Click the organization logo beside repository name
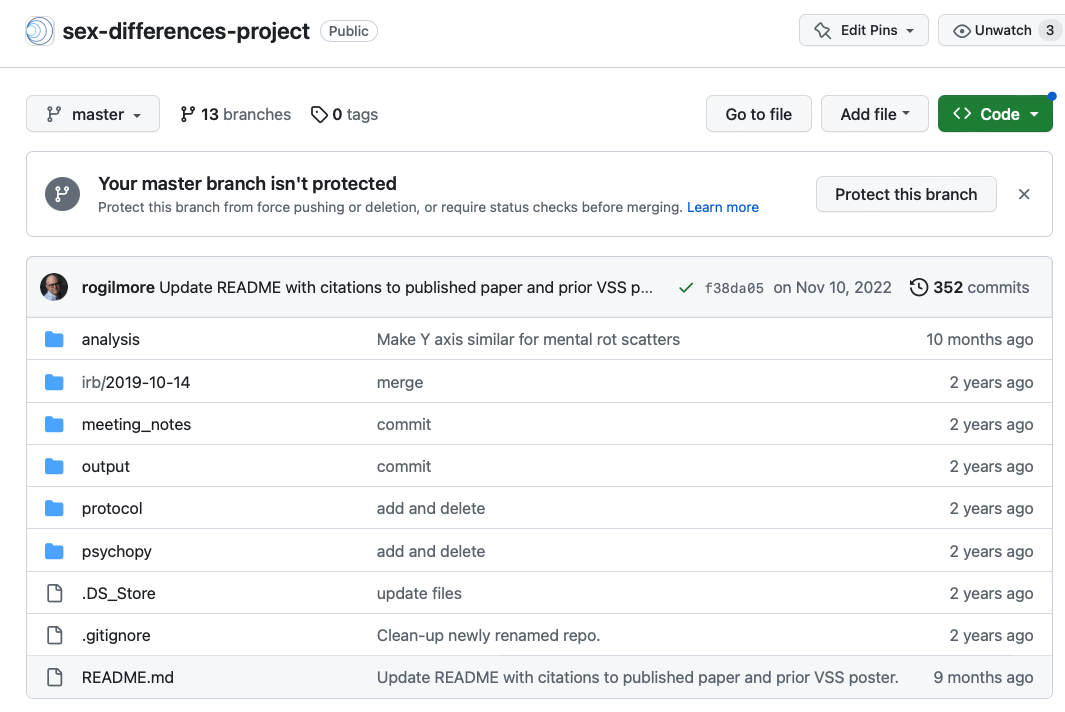Viewport: 1065px width, 712px height. pos(40,31)
